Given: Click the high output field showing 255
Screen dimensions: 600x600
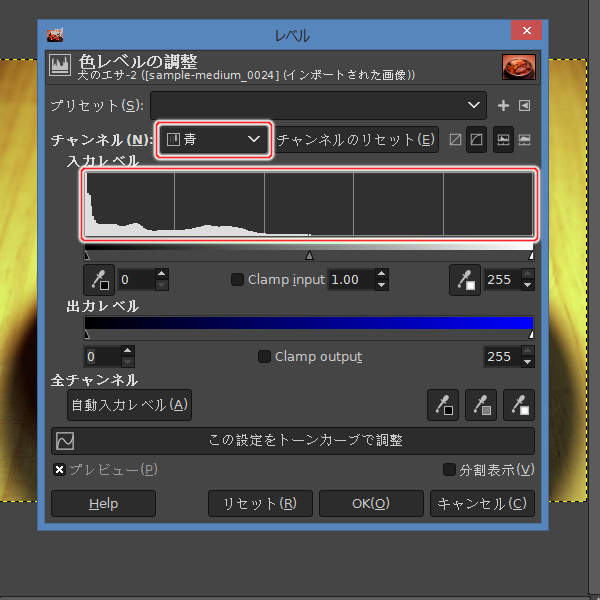Looking at the screenshot, I should [503, 357].
